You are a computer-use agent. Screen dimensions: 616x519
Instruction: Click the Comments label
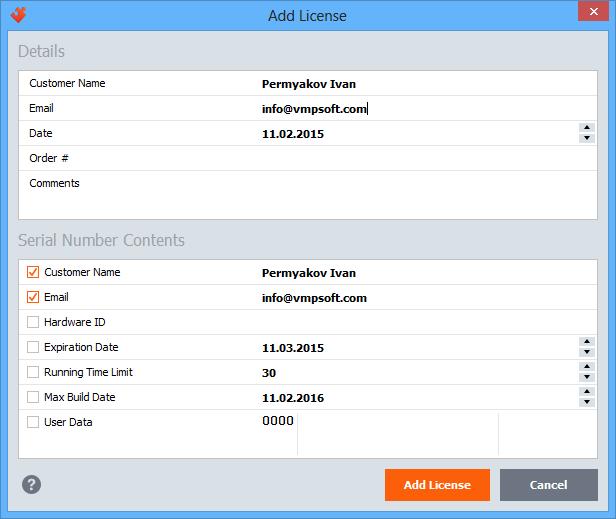54,183
